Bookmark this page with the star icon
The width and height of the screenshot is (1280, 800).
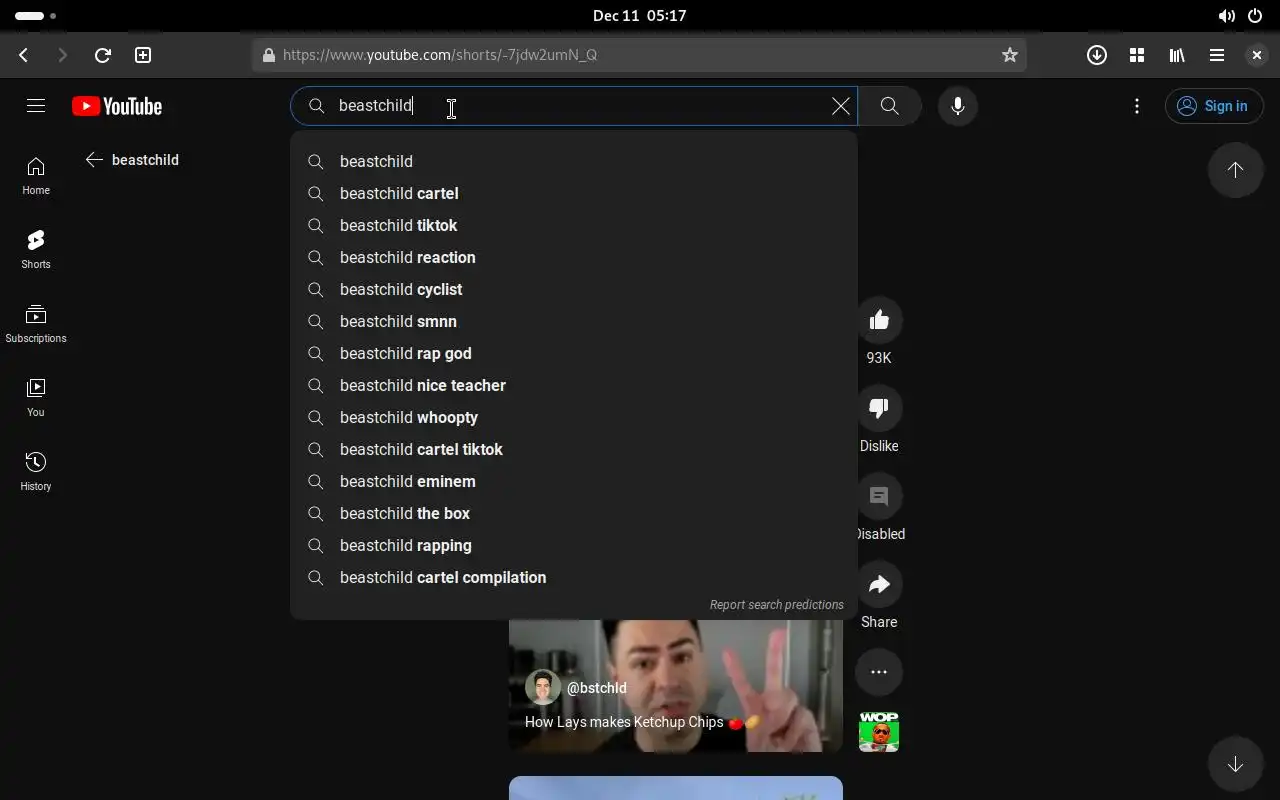click(x=1010, y=55)
